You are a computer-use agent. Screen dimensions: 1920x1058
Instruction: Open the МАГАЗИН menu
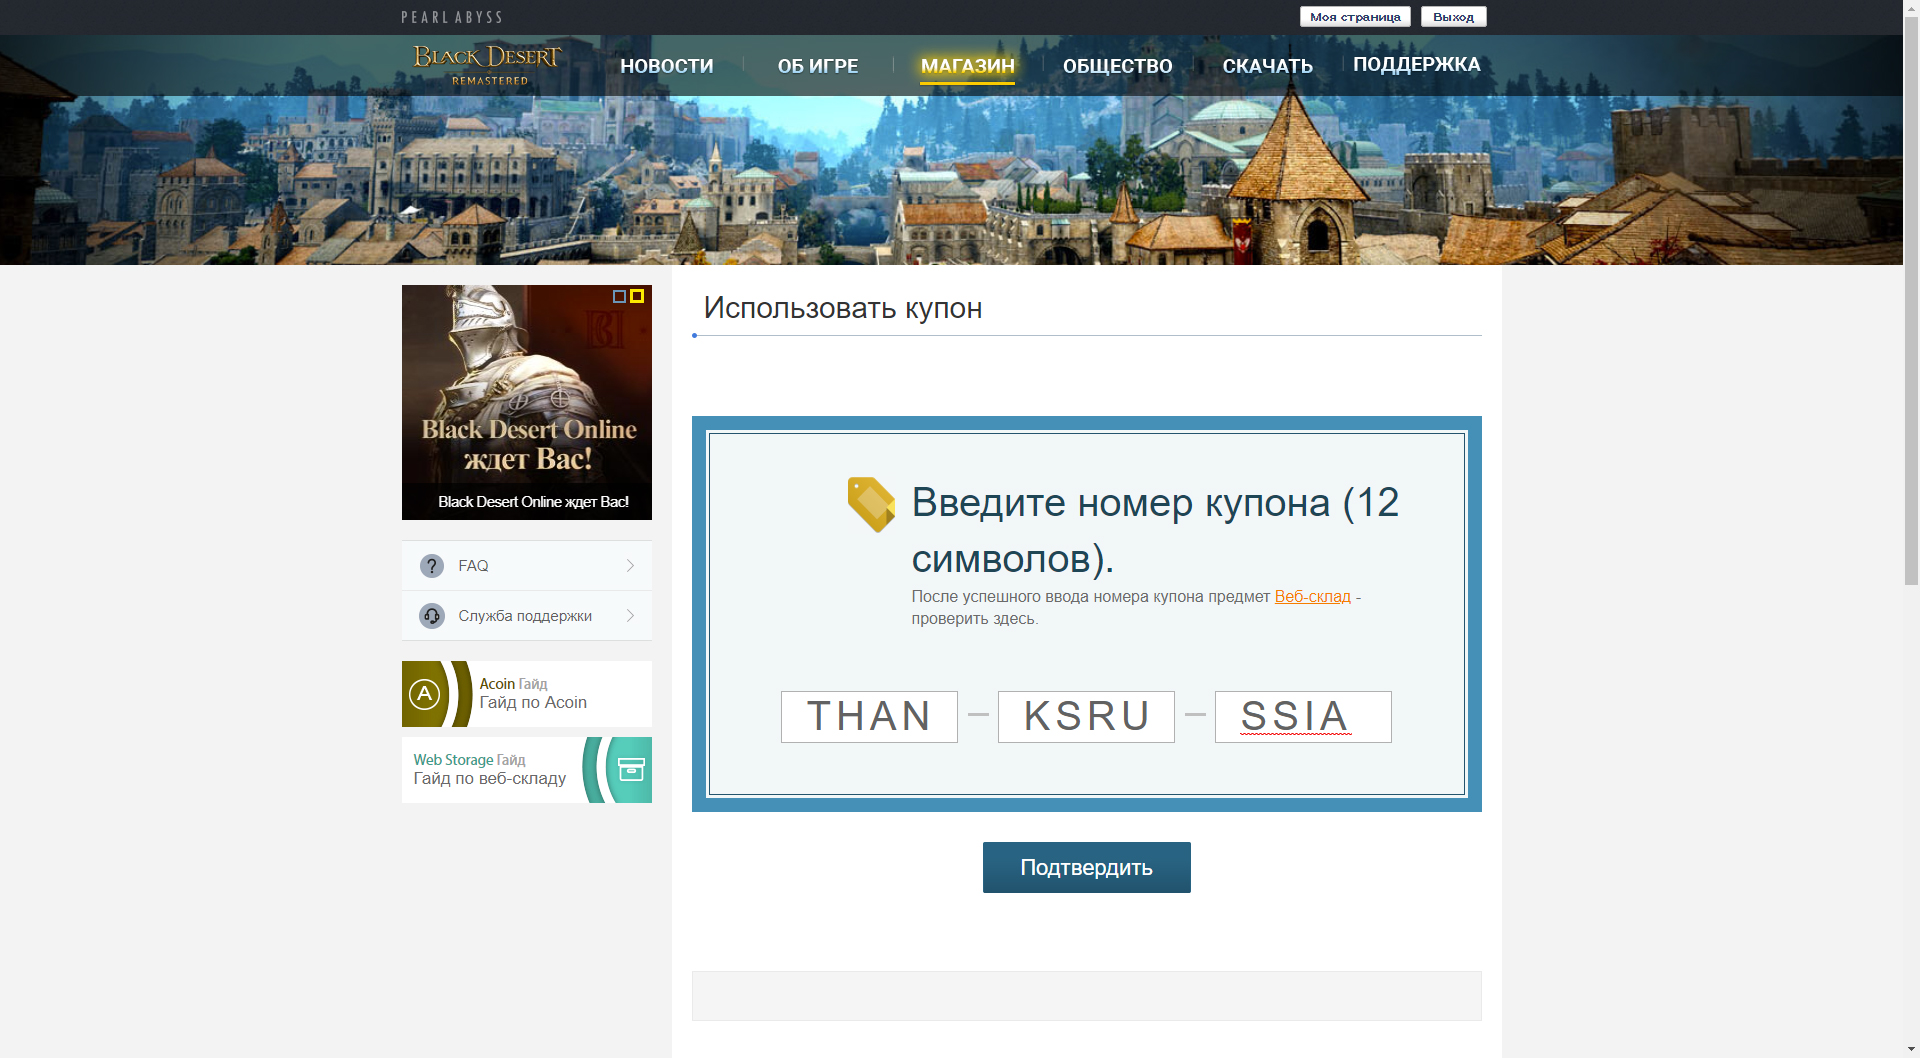point(967,66)
